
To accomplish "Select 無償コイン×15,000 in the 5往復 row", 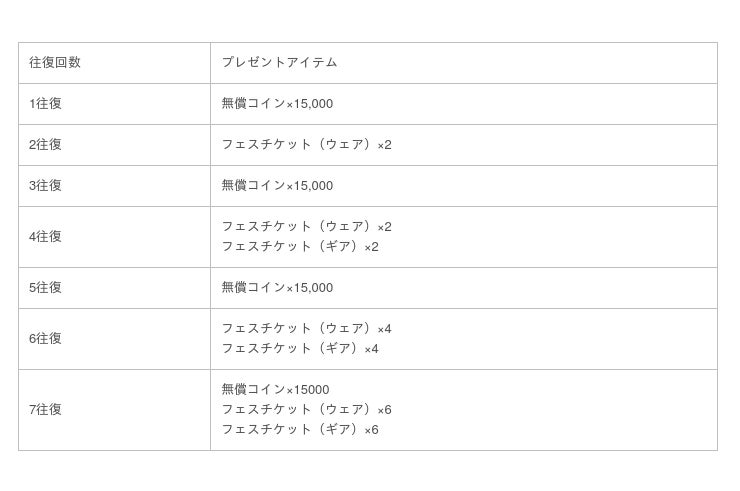I will point(277,288).
